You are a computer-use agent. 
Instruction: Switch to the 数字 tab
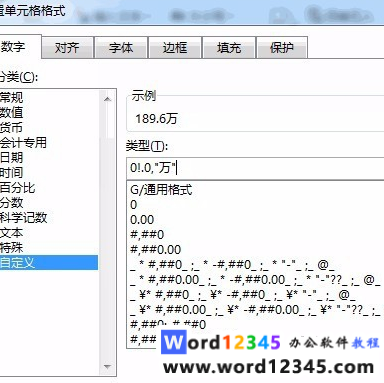click(x=20, y=47)
